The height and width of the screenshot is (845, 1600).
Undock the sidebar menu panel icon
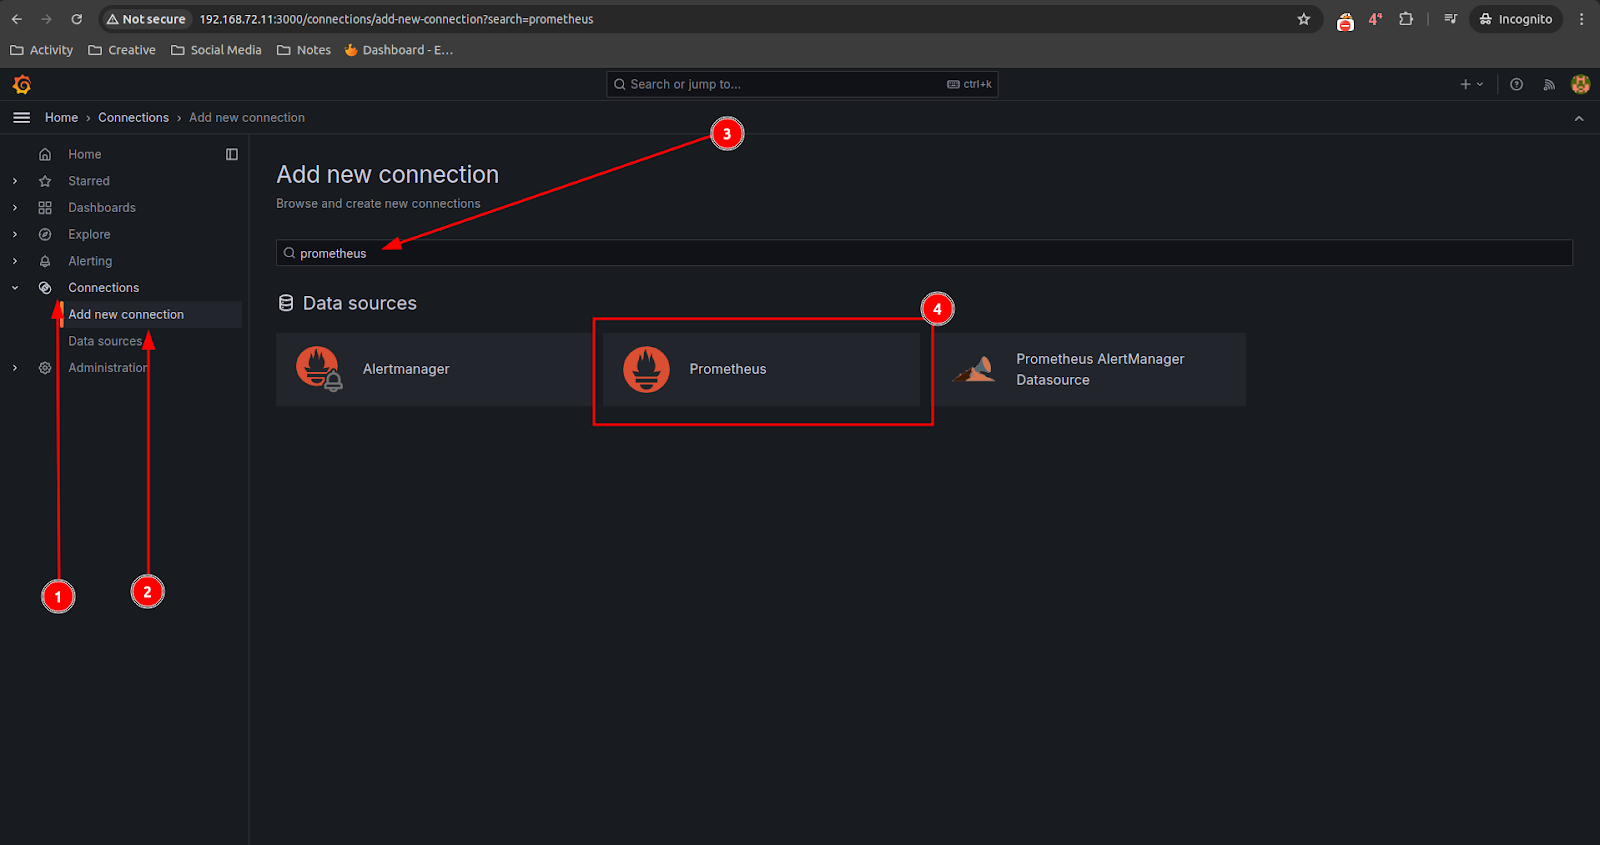232,155
